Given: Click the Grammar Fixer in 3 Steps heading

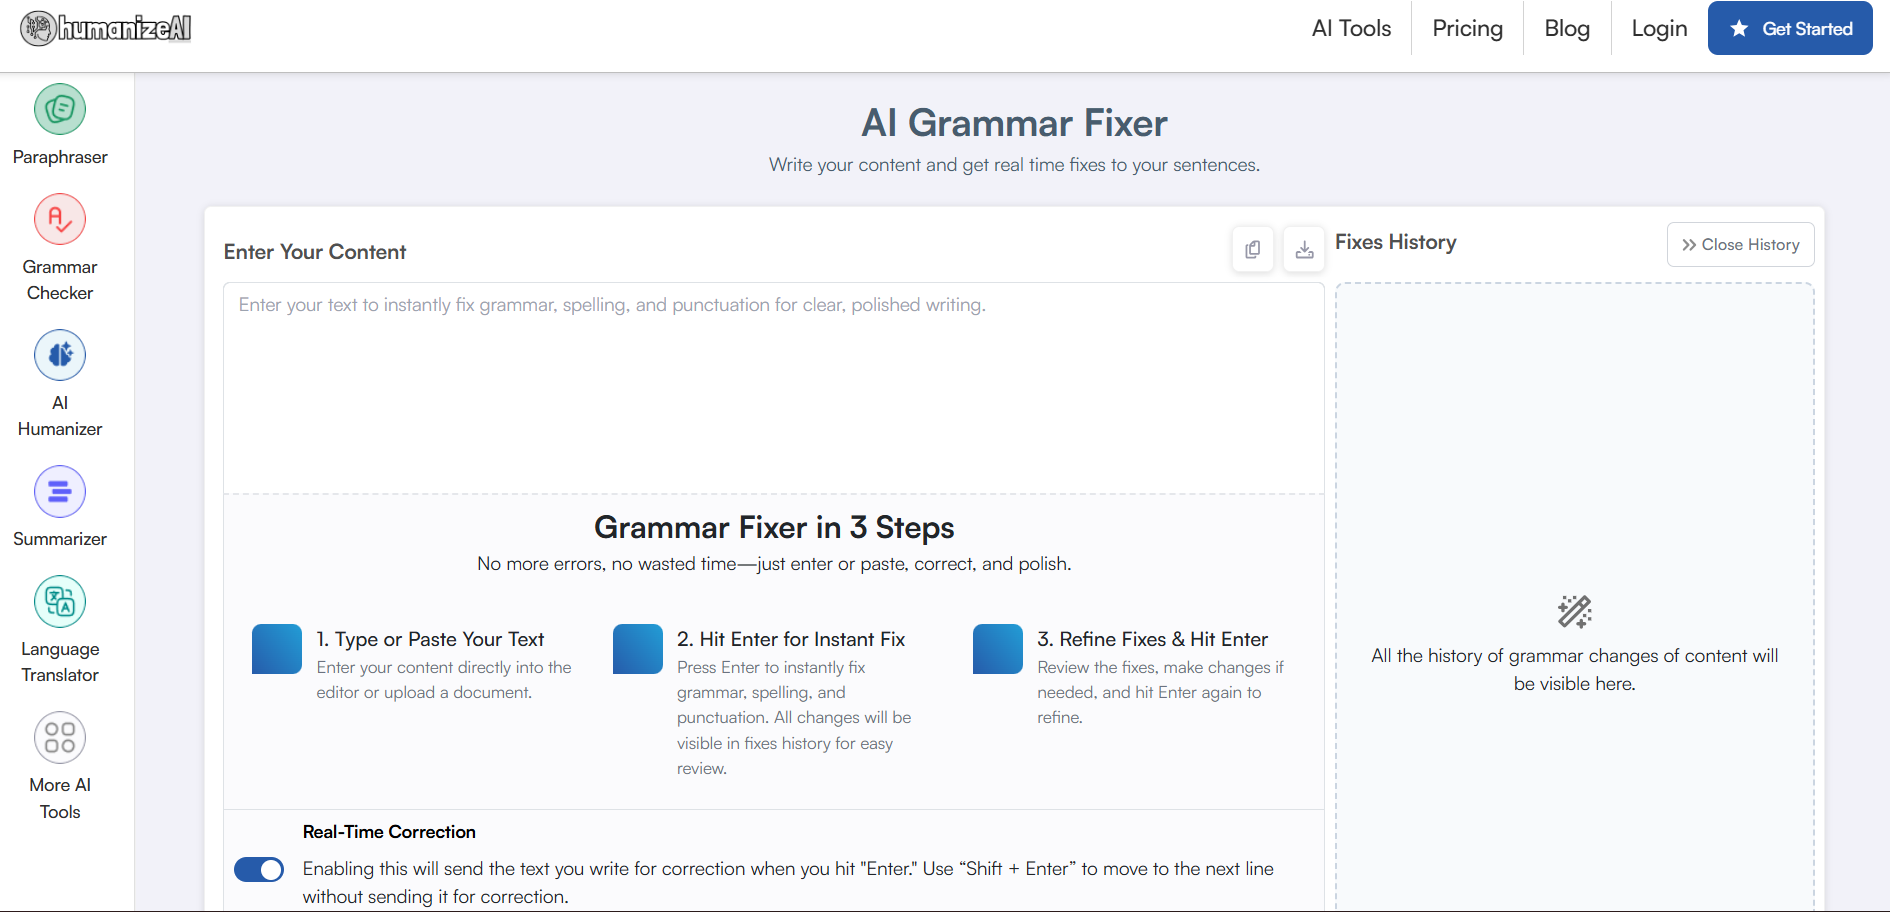Looking at the screenshot, I should click(774, 527).
